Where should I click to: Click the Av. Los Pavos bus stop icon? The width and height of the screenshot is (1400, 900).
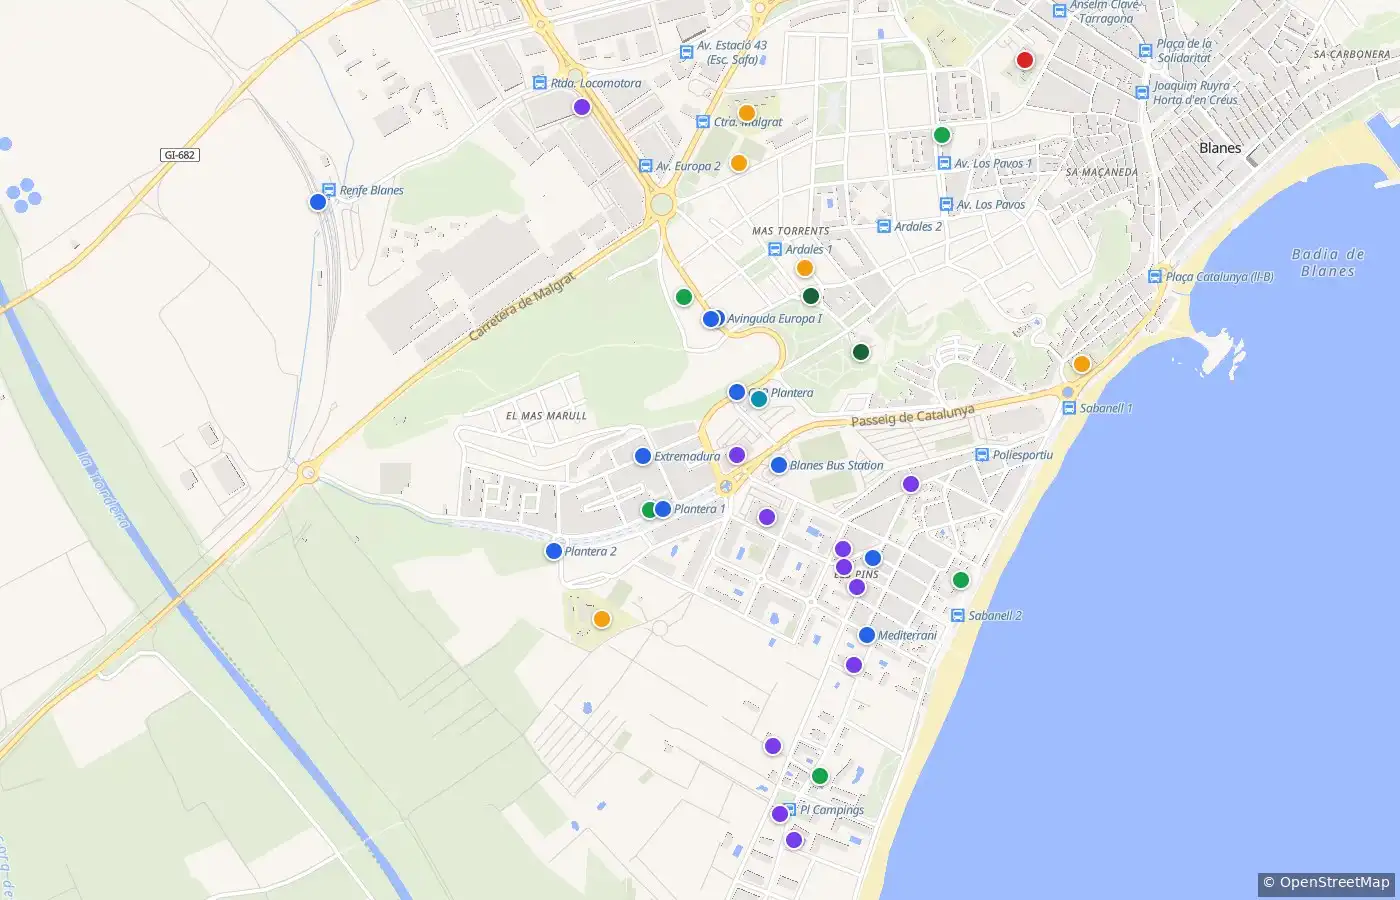click(946, 204)
